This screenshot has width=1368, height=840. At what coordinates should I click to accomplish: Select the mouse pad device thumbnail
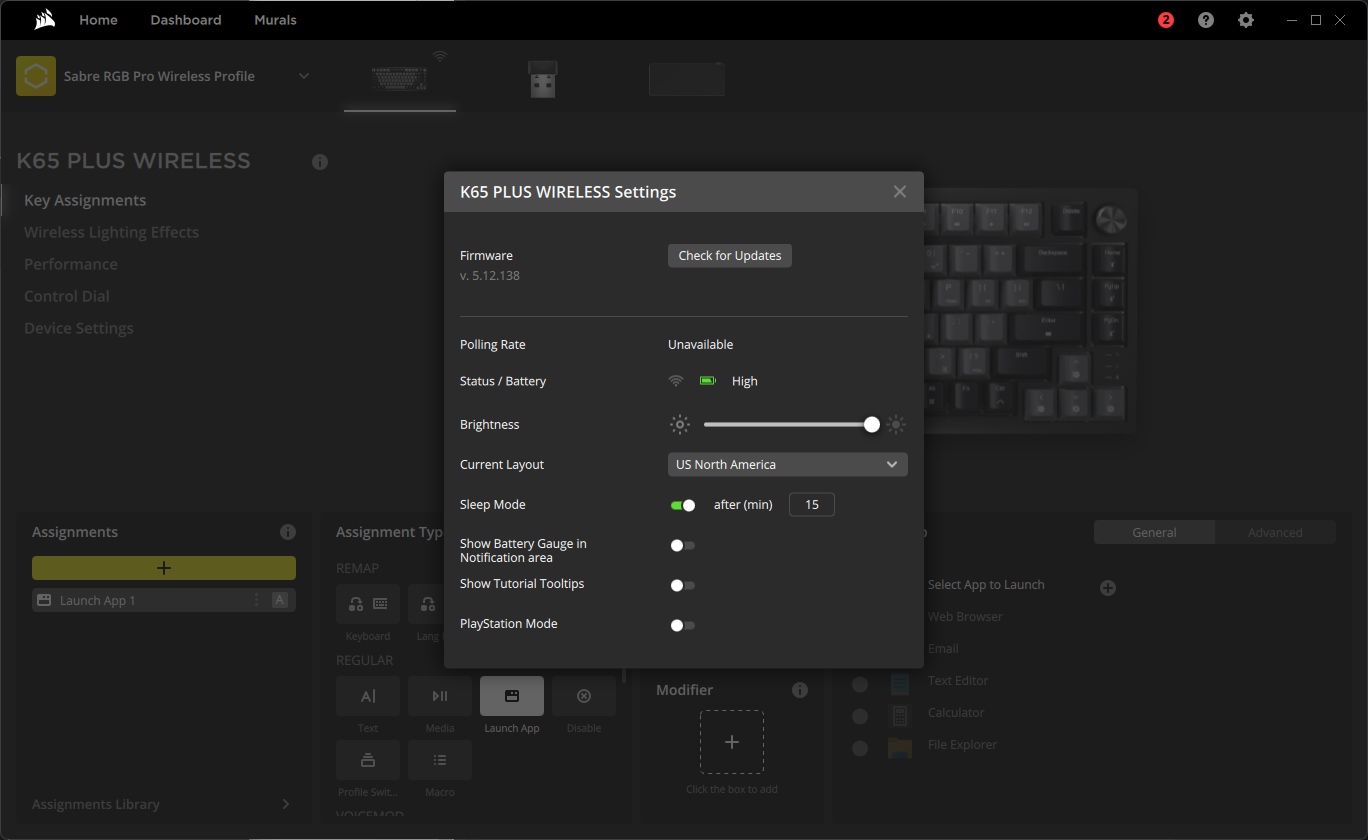pos(686,79)
